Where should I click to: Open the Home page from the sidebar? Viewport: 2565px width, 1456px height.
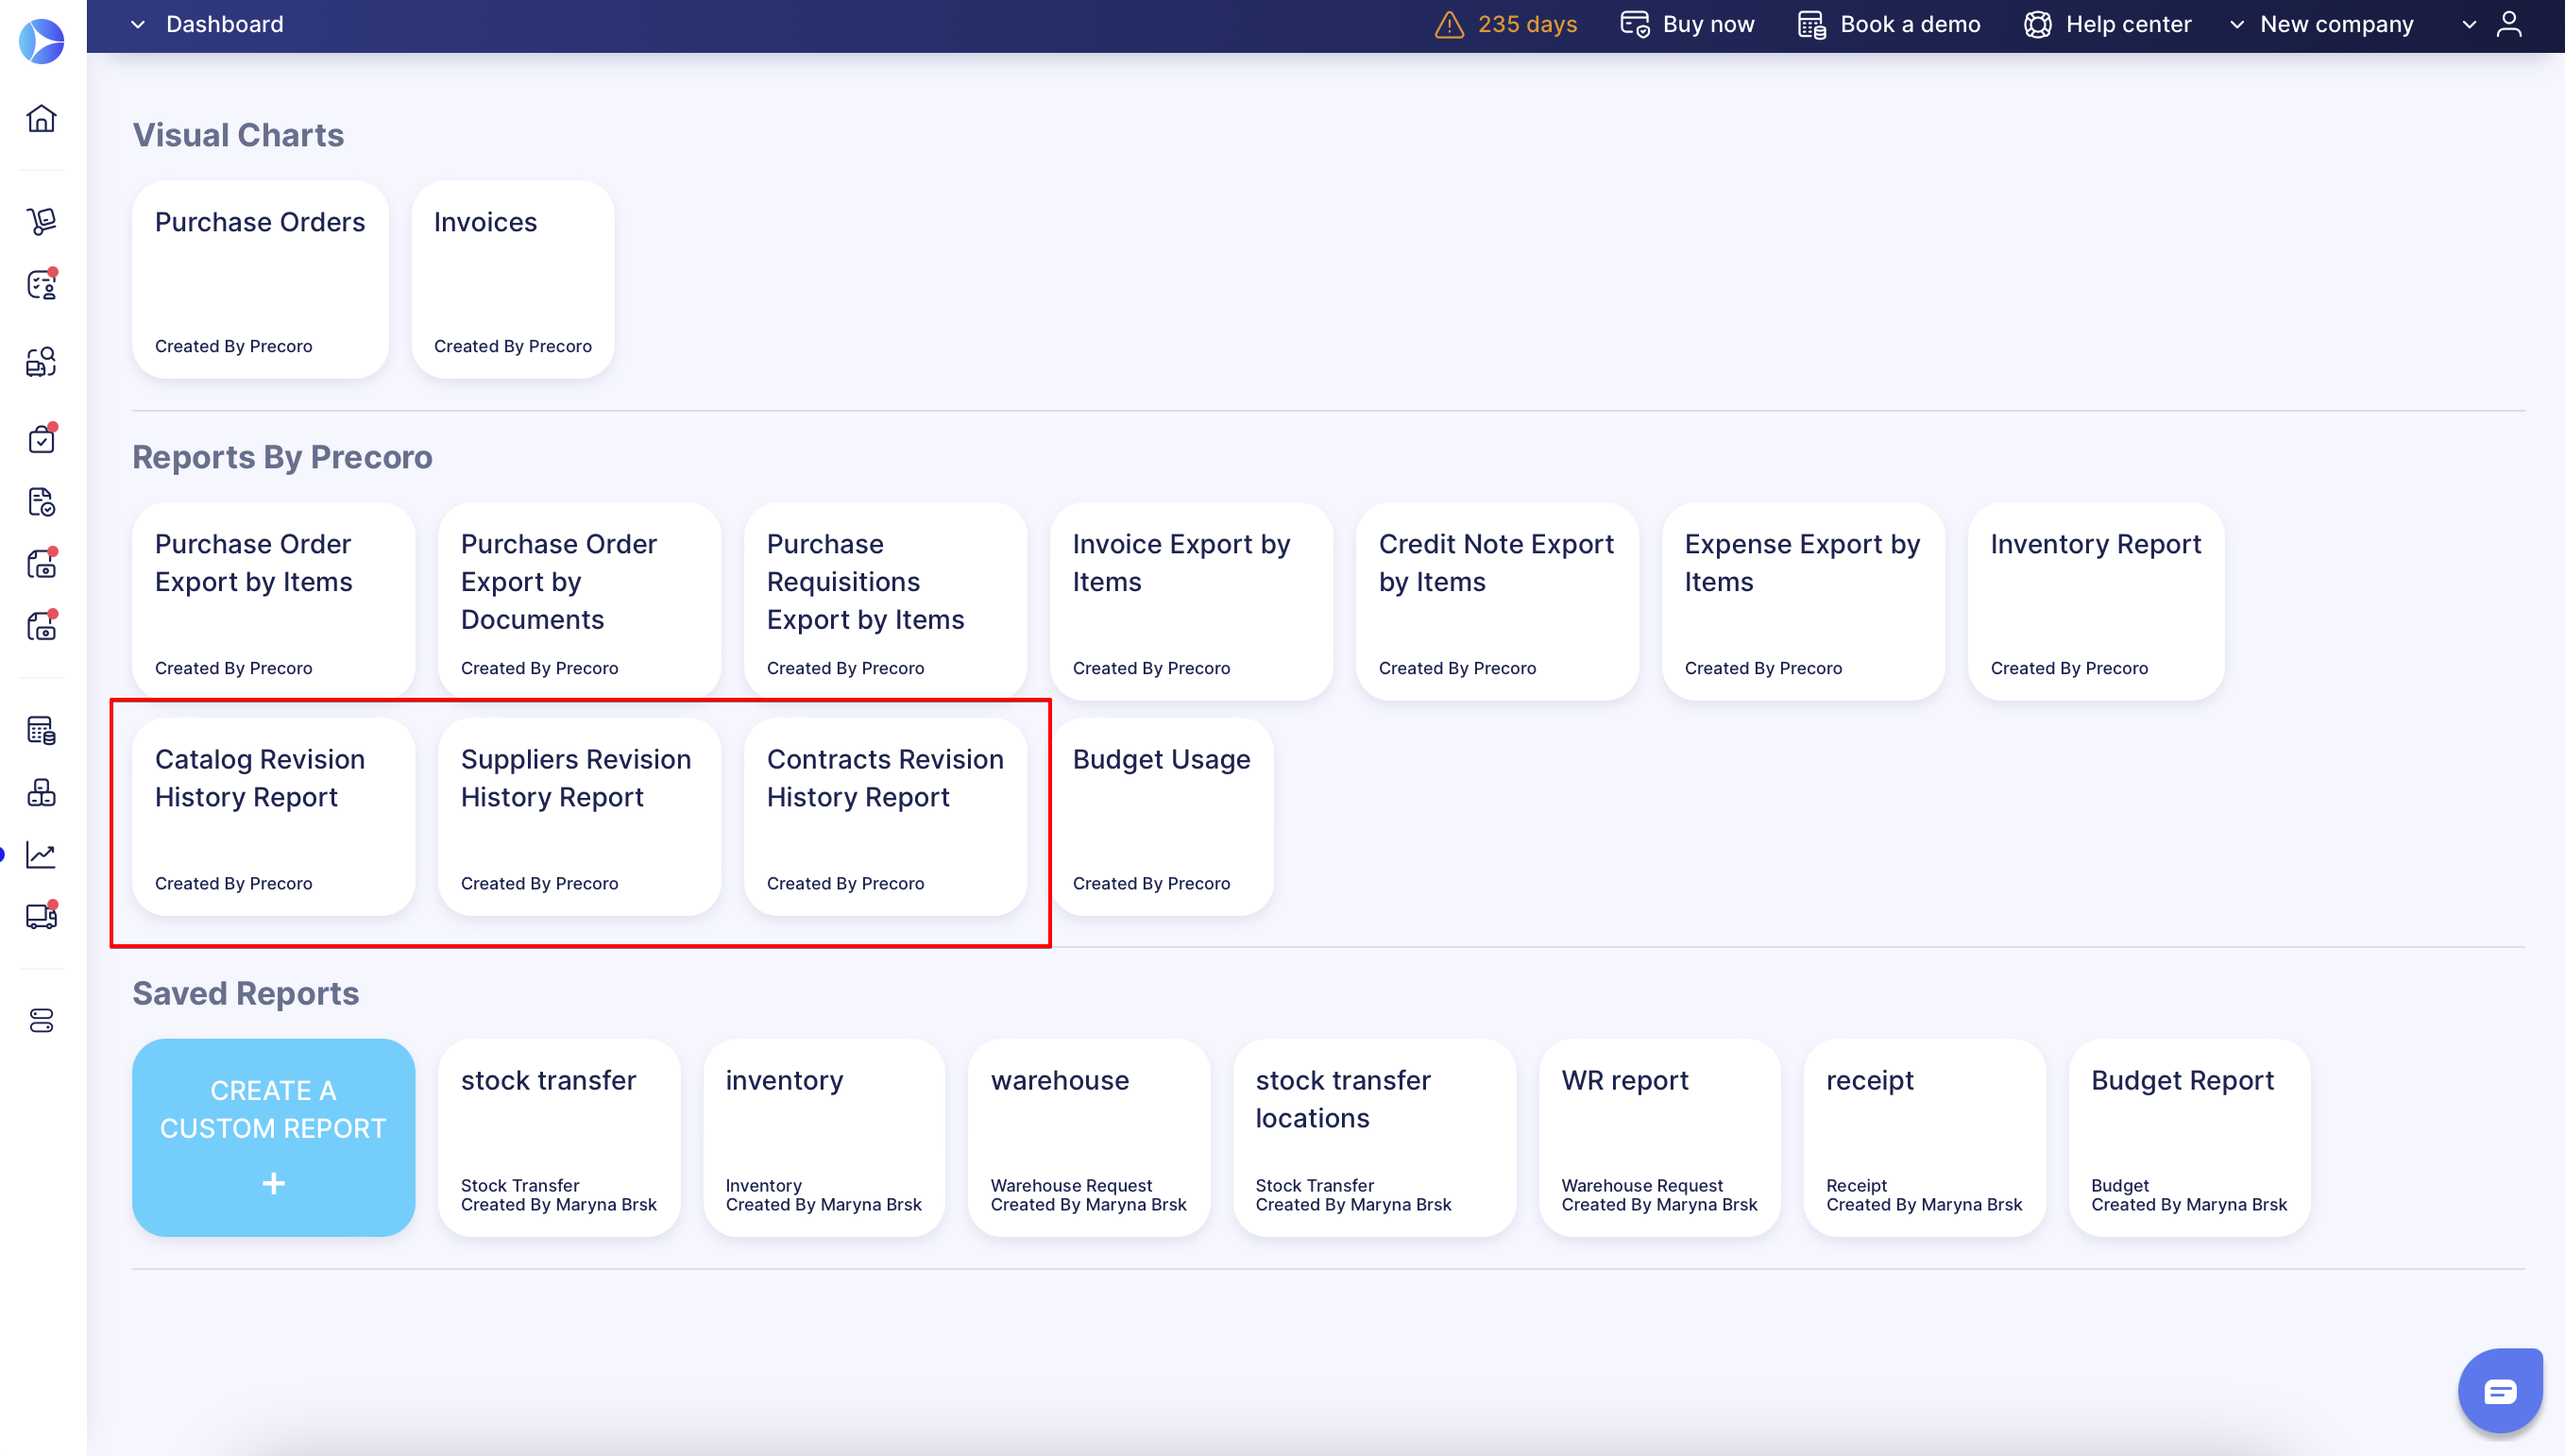42,119
